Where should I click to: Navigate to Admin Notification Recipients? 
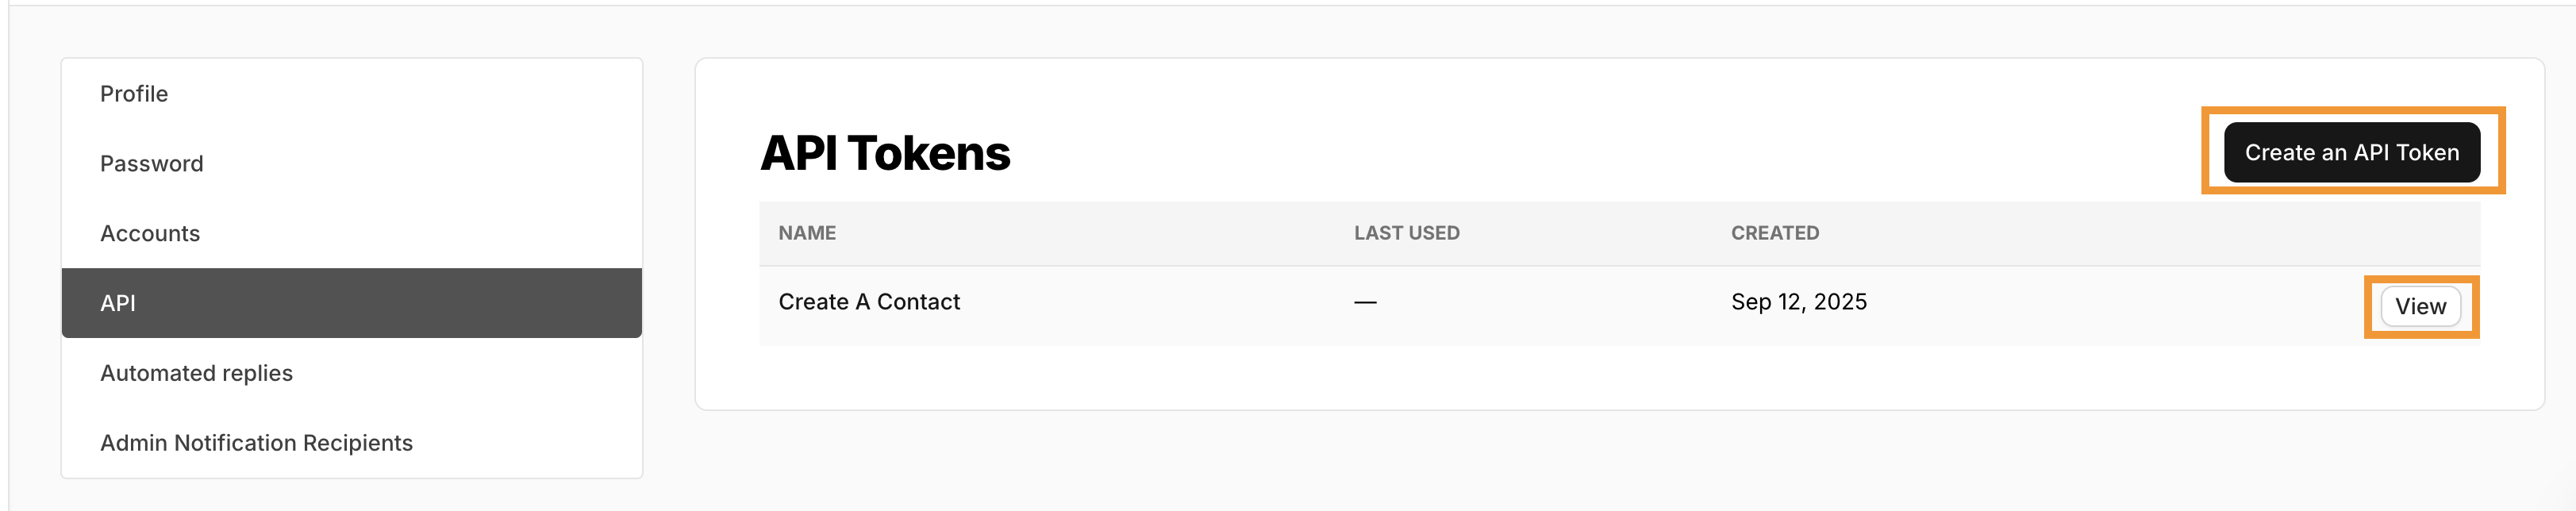click(256, 443)
